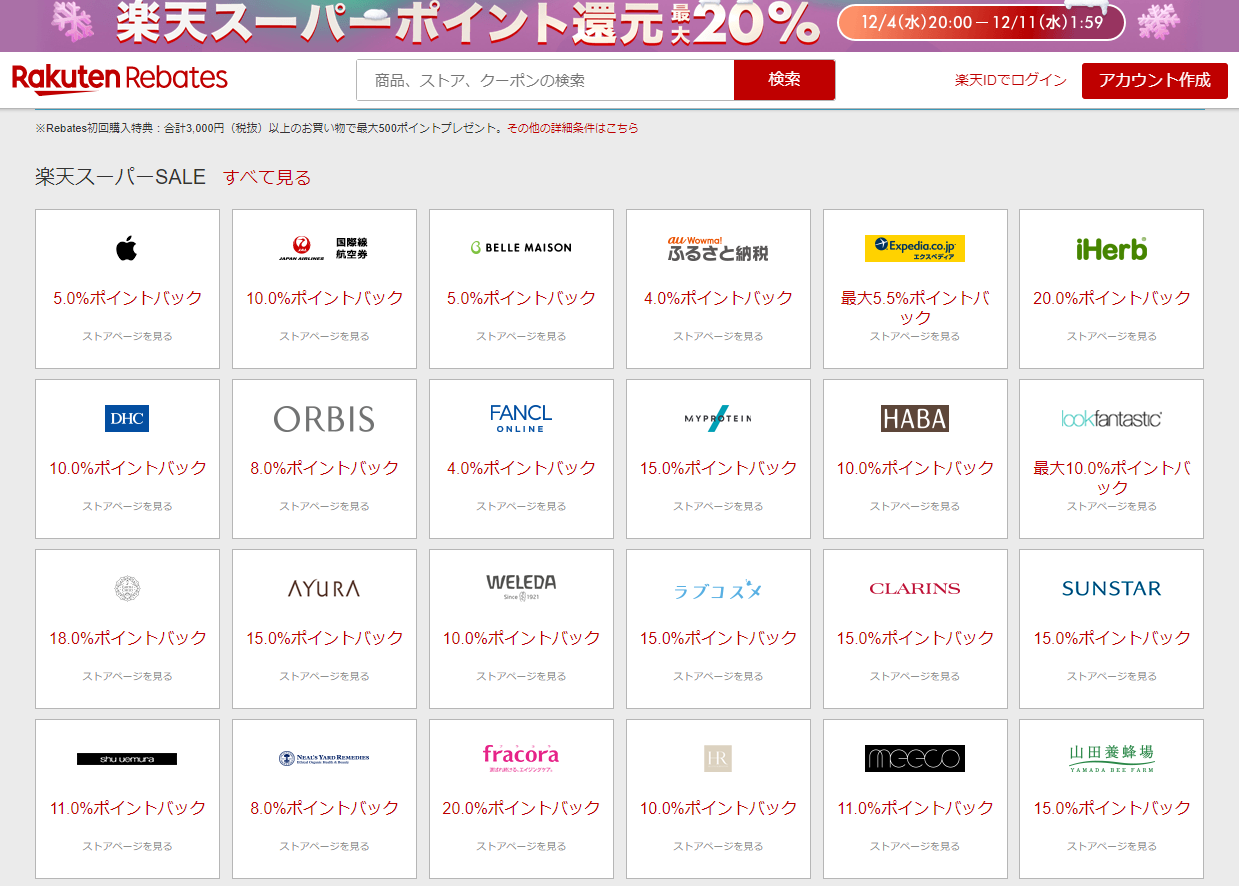Click the iHerb logo
This screenshot has width=1239, height=886.
tap(1111, 248)
